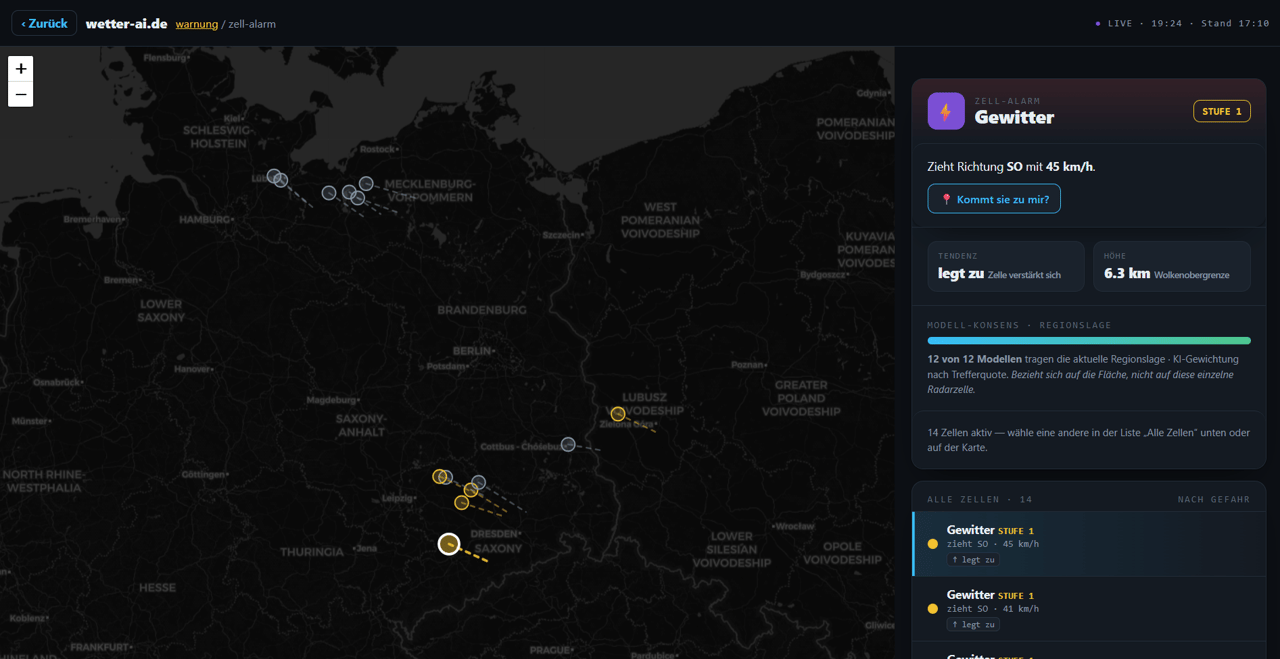Viewport: 1280px width, 659px height.
Task: Click the Tendenz legt zu card
Action: (x=1006, y=266)
